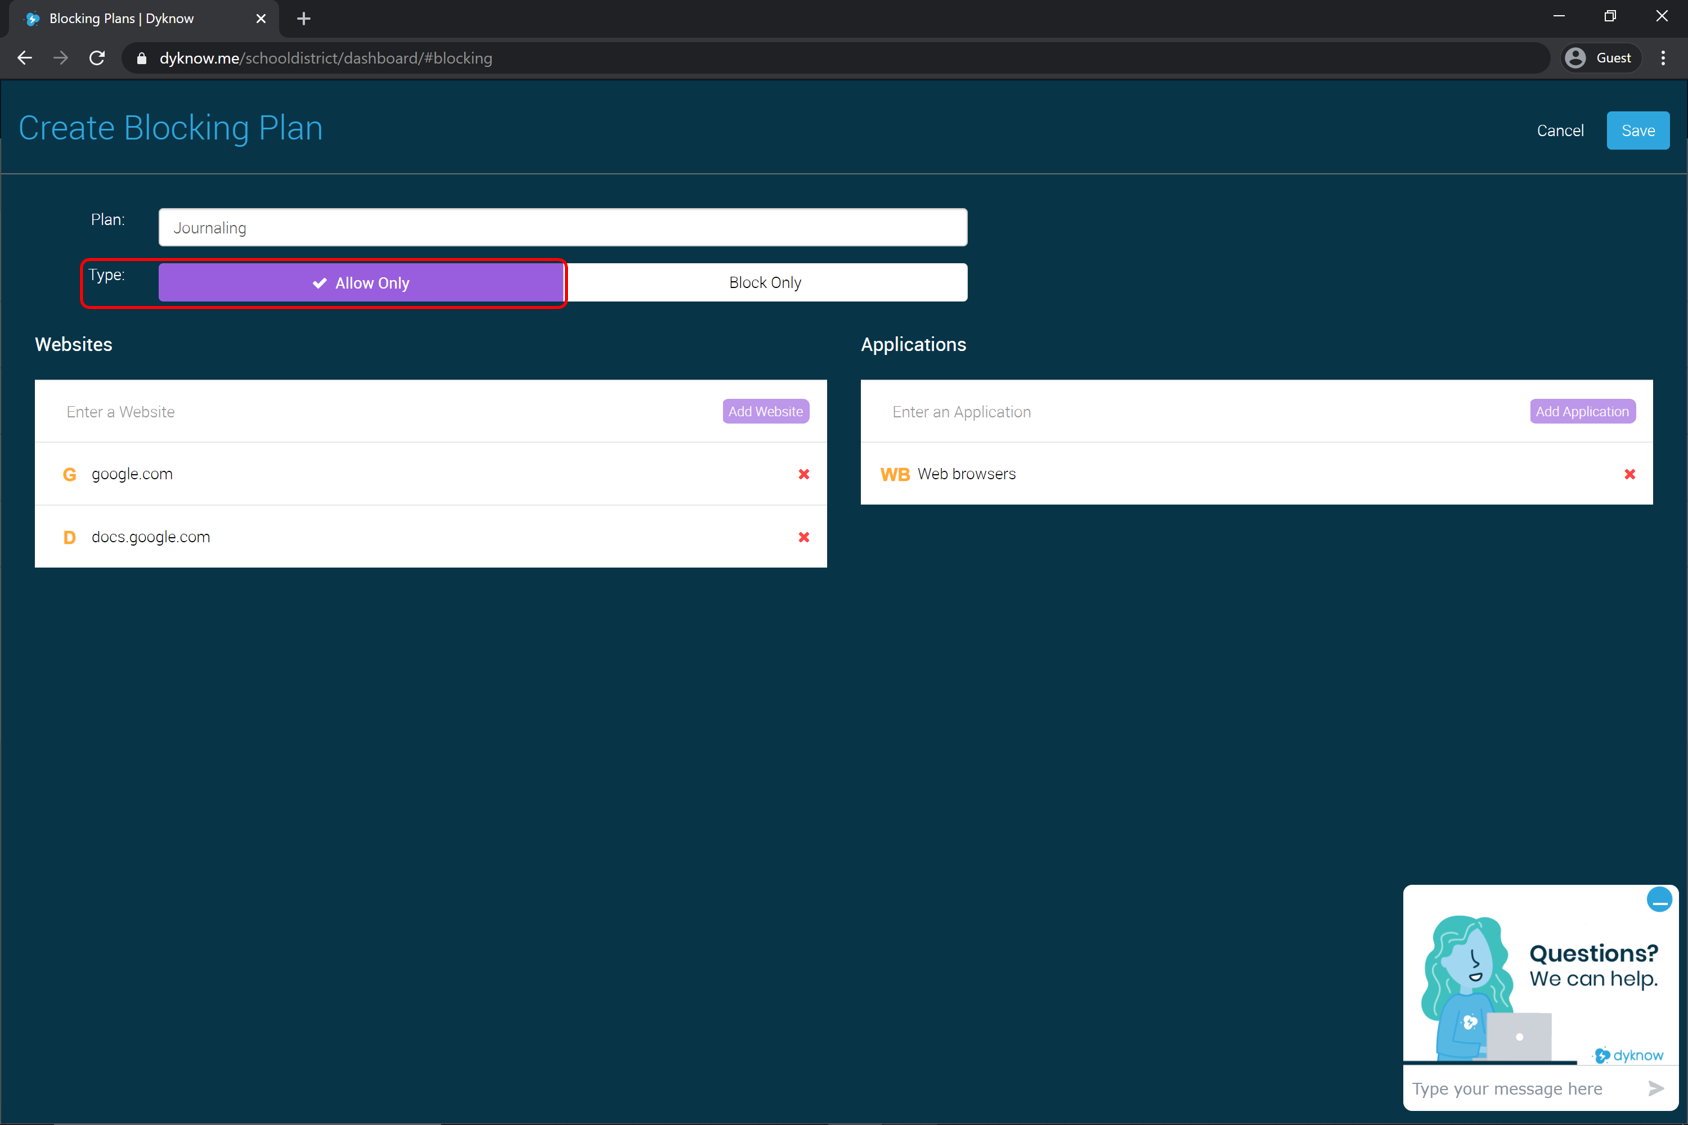Click the Add Application button
Viewport: 1688px width, 1125px height.
[1582, 412]
